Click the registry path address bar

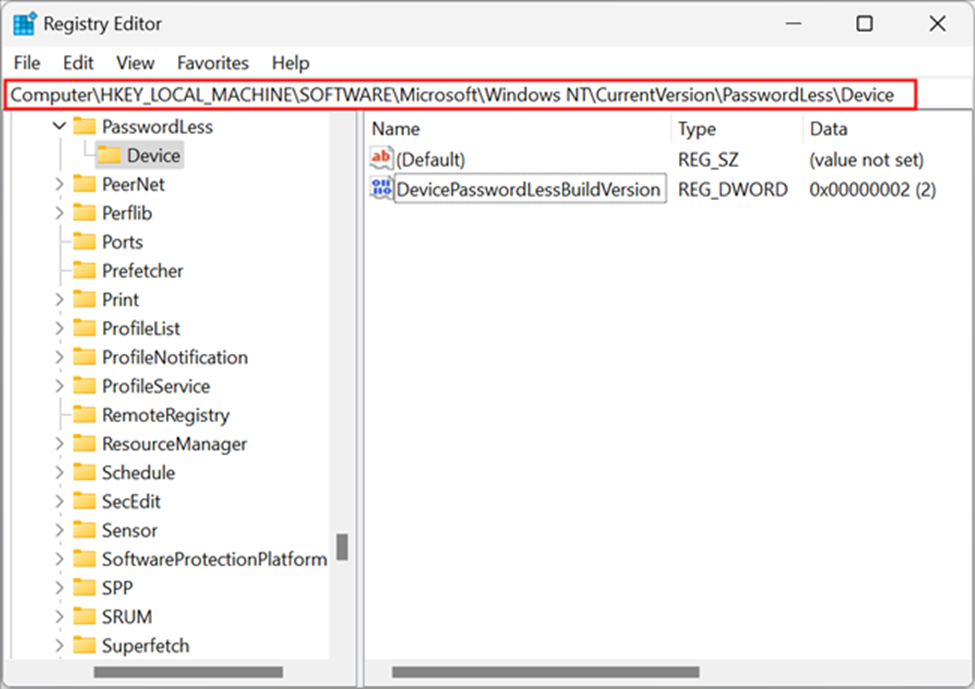(460, 95)
